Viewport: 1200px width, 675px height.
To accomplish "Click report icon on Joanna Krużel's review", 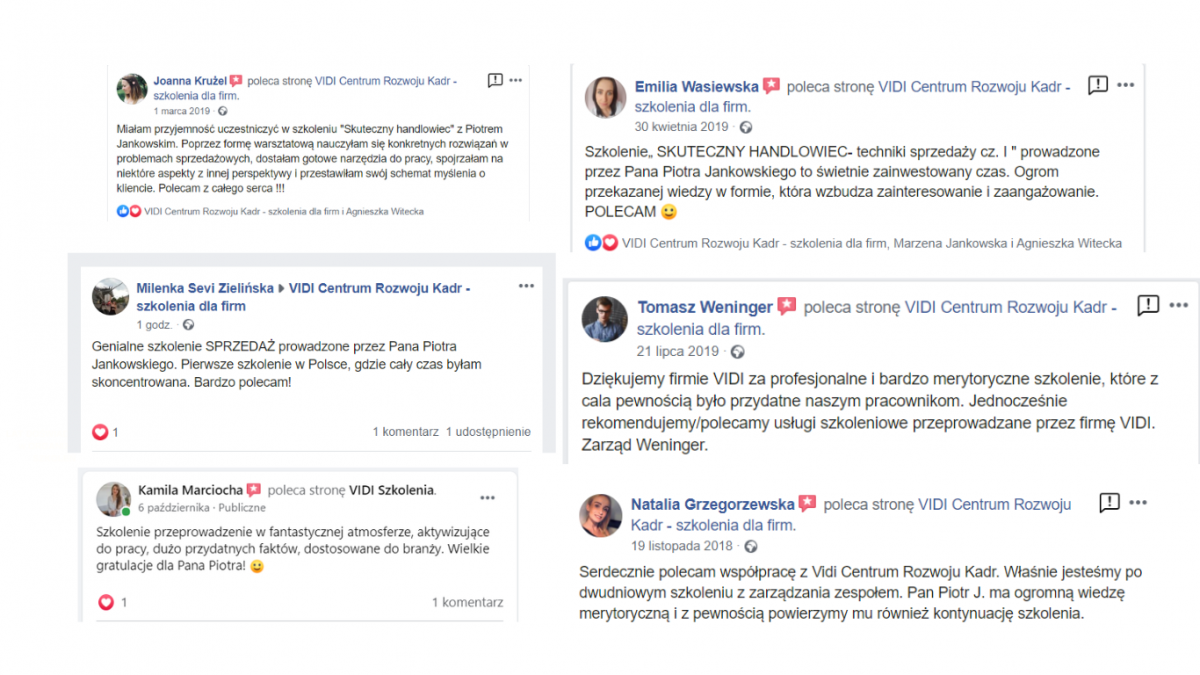I will pyautogui.click(x=495, y=80).
